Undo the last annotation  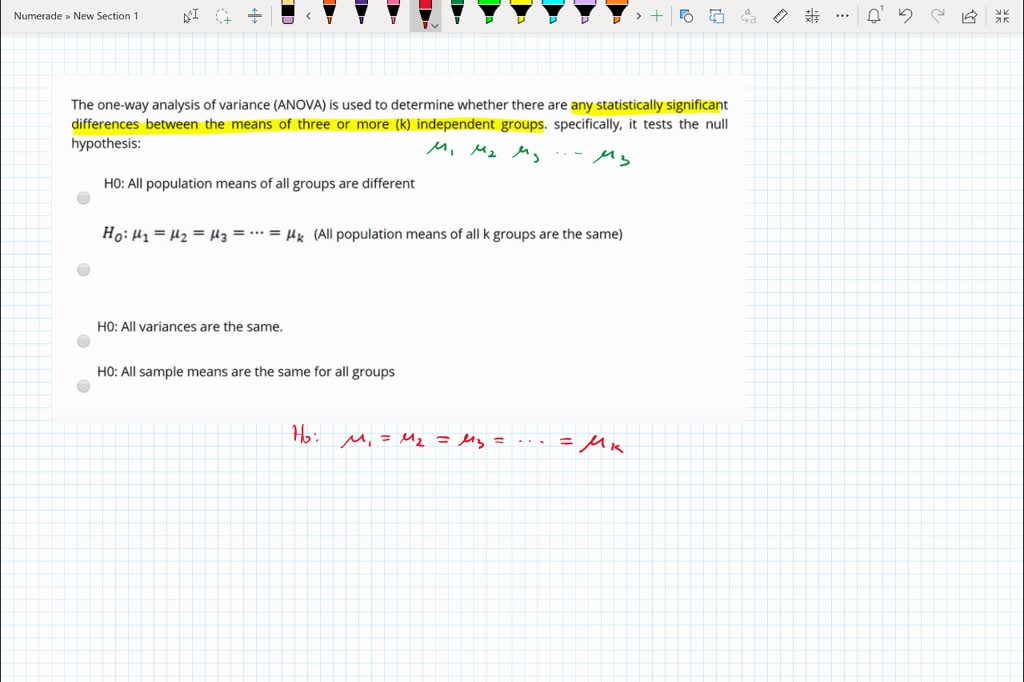pyautogui.click(x=905, y=16)
